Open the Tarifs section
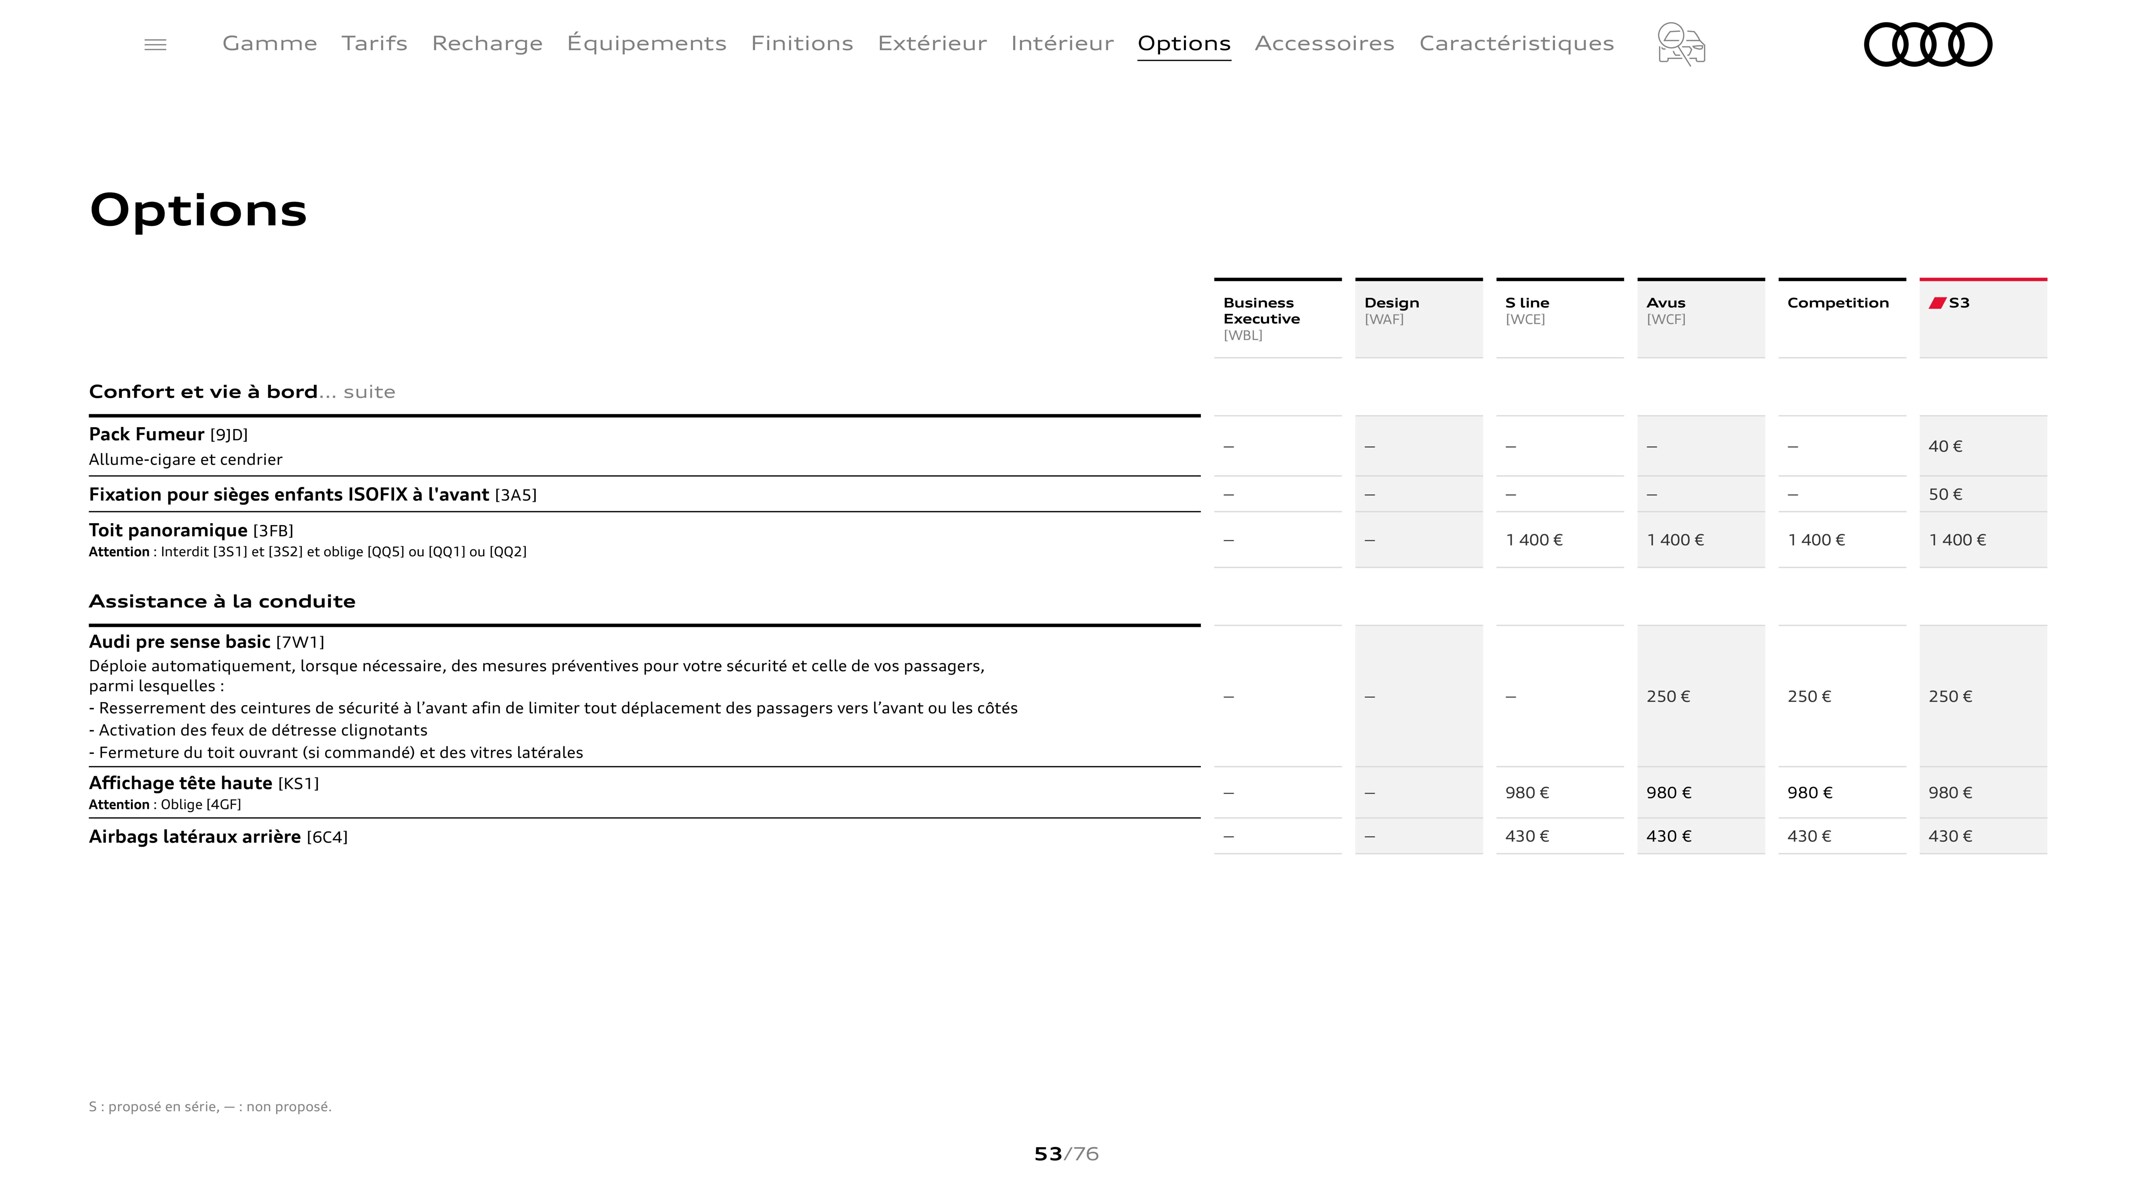The image size is (2133, 1200). tap(374, 43)
